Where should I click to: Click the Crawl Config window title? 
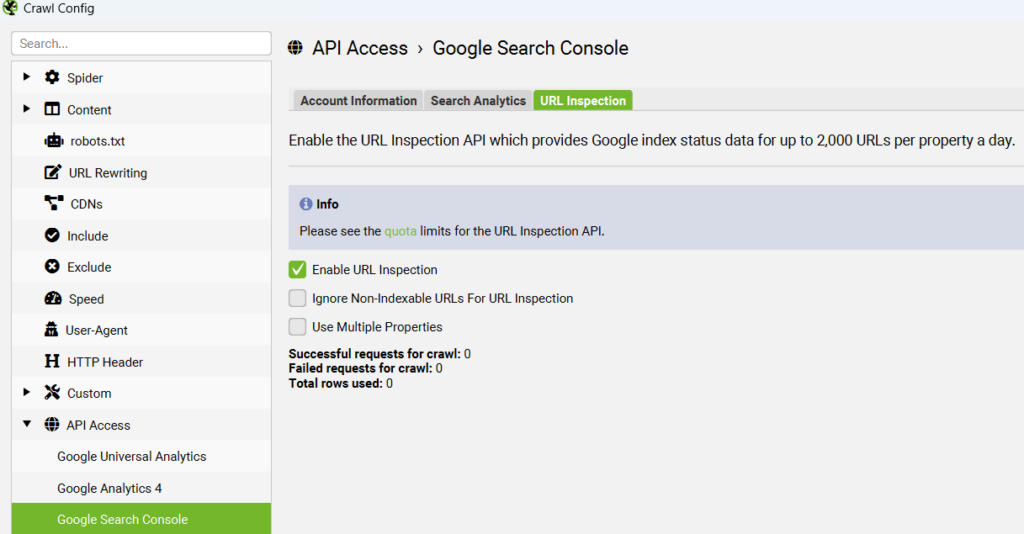[x=59, y=8]
